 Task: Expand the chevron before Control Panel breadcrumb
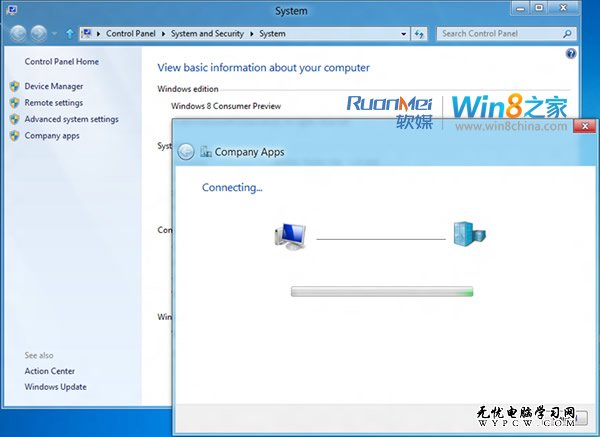98,34
